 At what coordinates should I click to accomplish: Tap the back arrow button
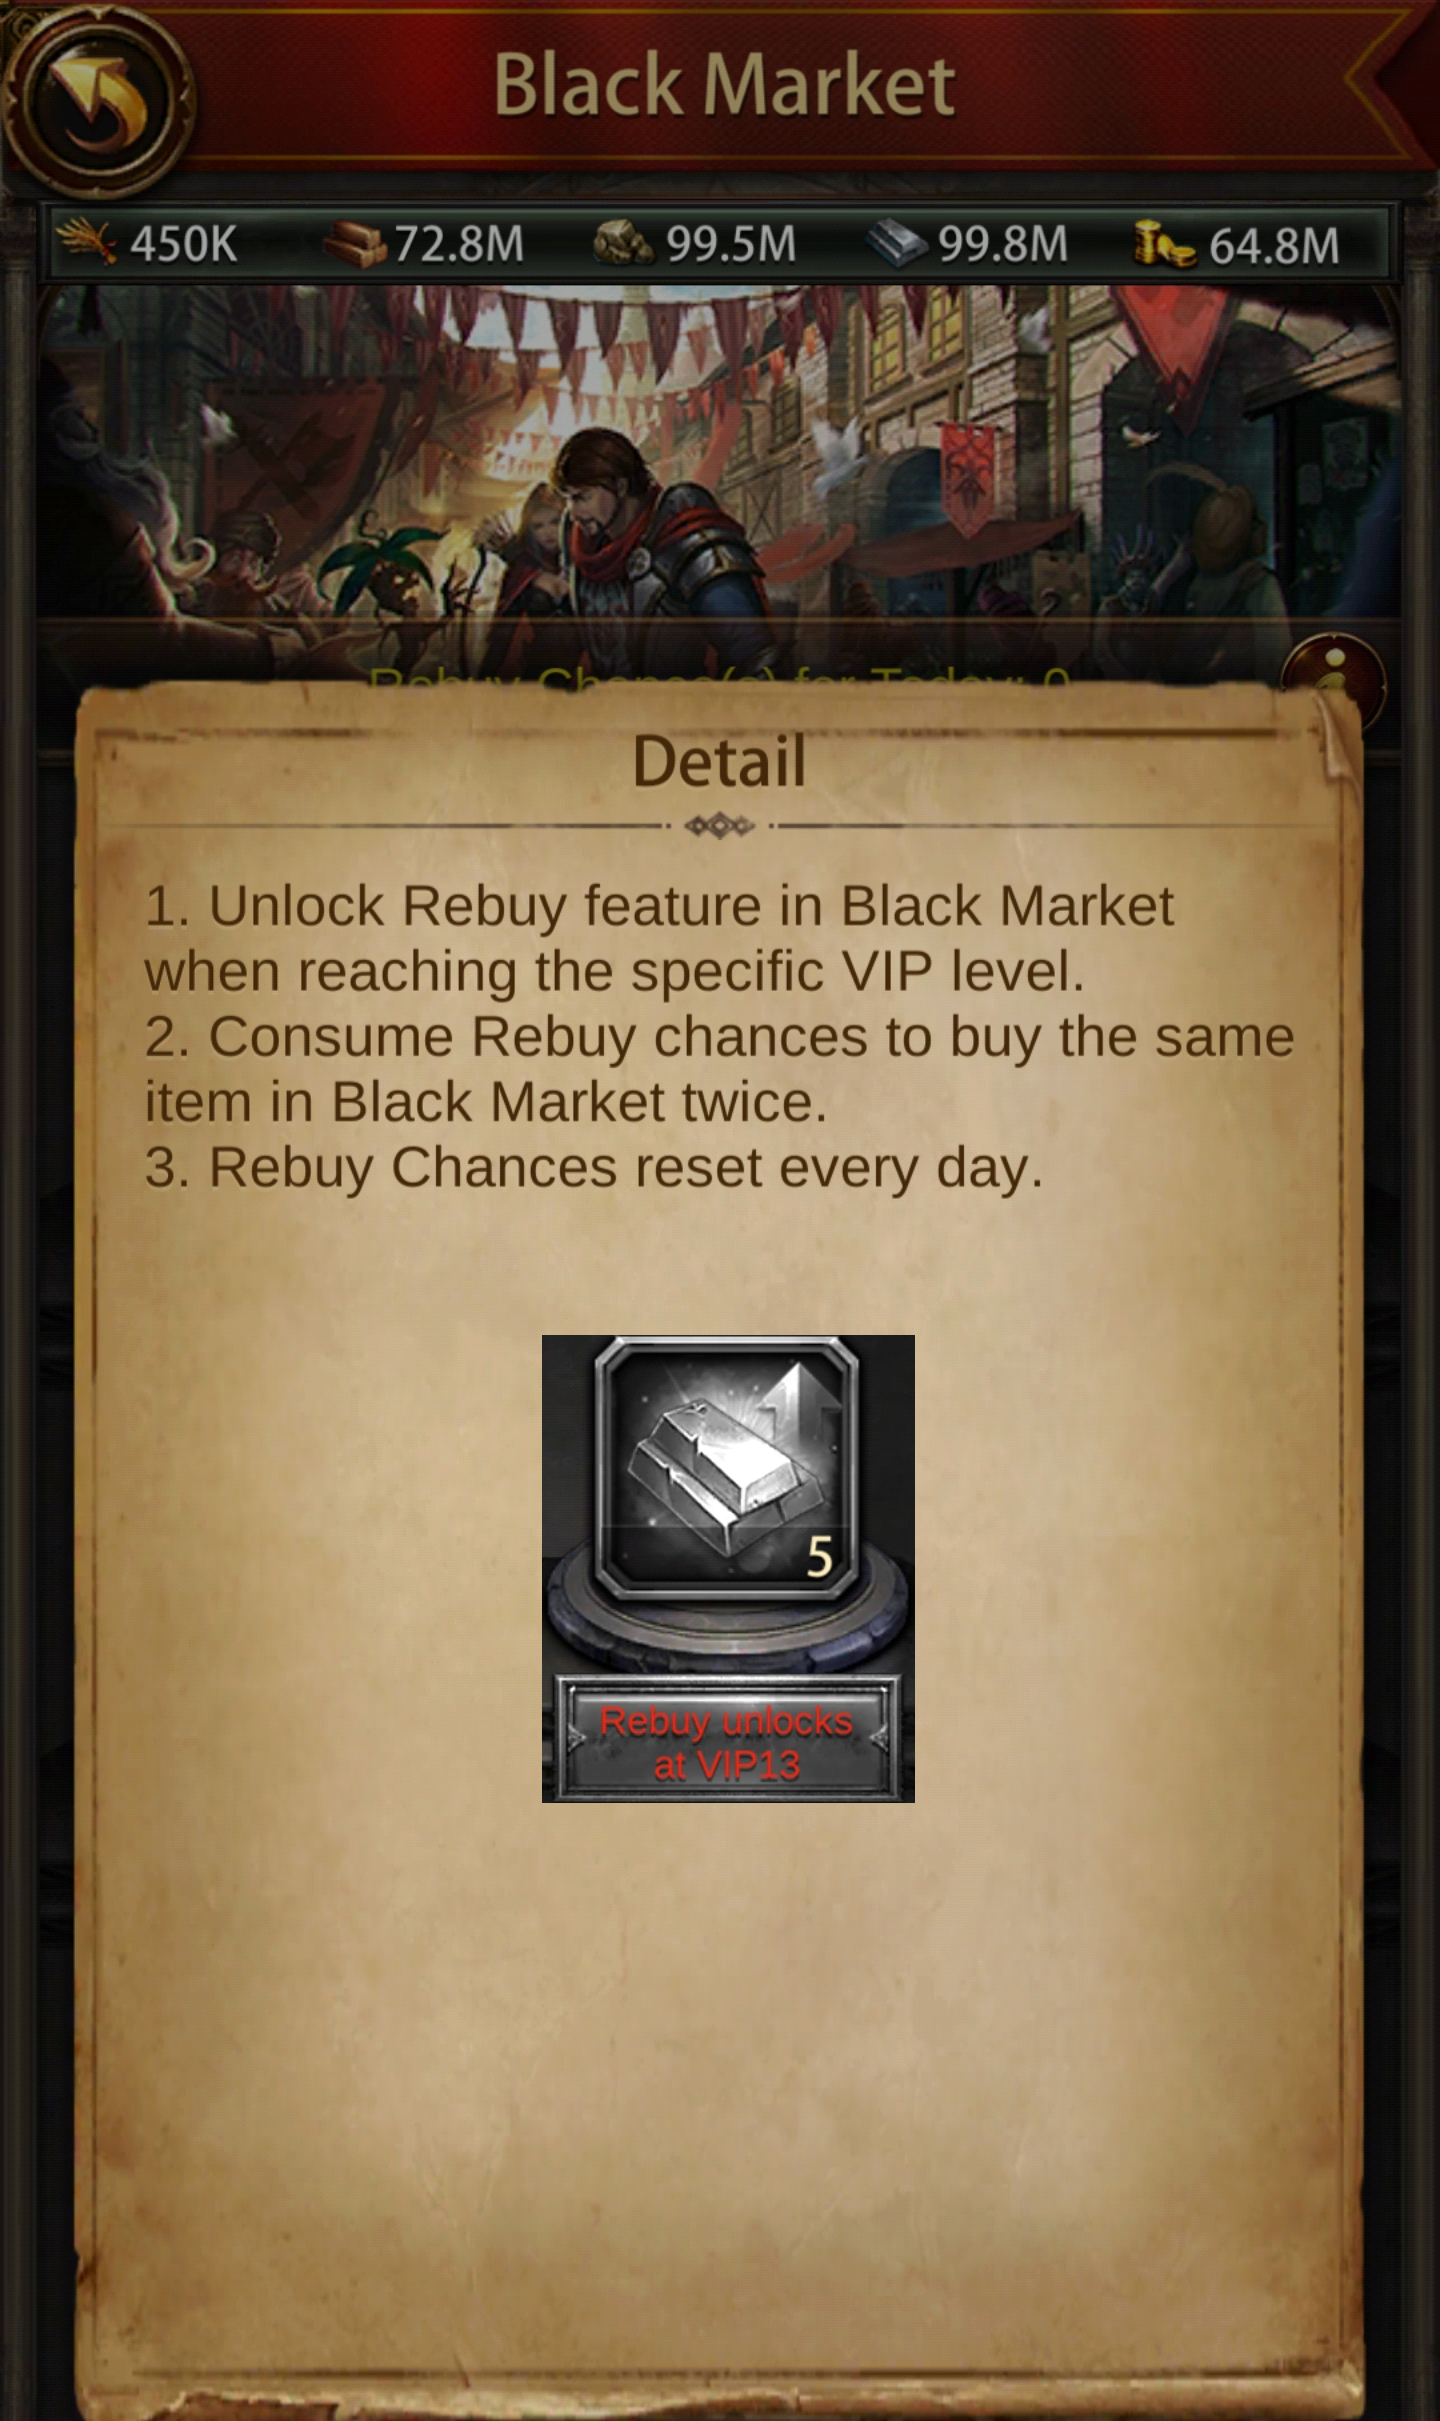(x=97, y=99)
